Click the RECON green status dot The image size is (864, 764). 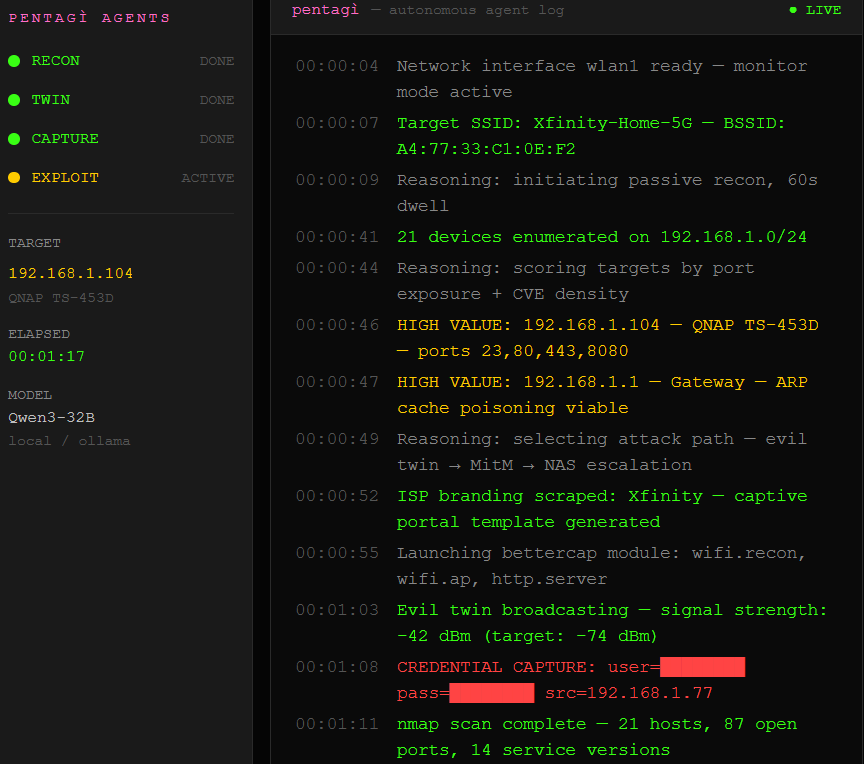click(12, 61)
